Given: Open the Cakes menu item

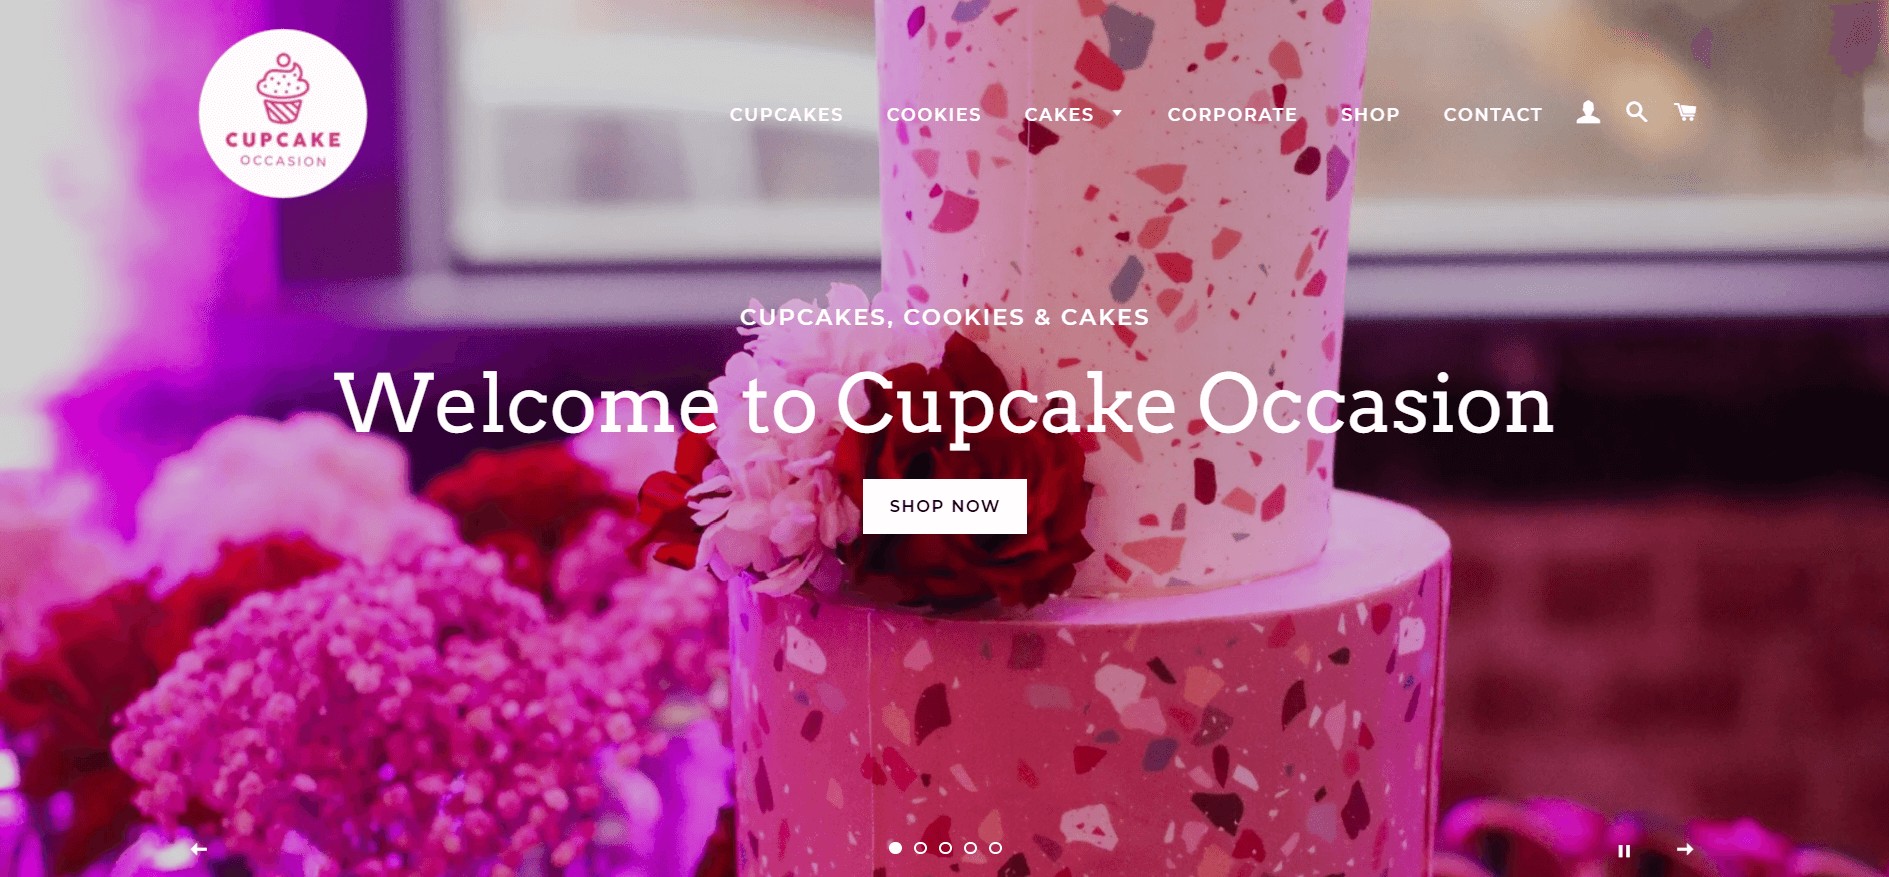Looking at the screenshot, I should [x=1059, y=115].
